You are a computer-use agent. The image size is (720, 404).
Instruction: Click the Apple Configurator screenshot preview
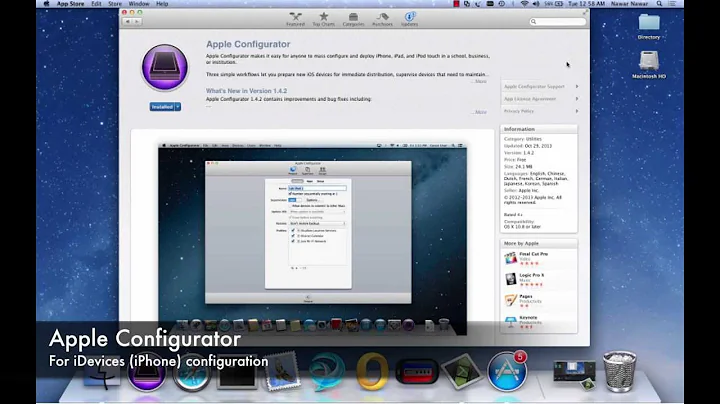tap(312, 239)
